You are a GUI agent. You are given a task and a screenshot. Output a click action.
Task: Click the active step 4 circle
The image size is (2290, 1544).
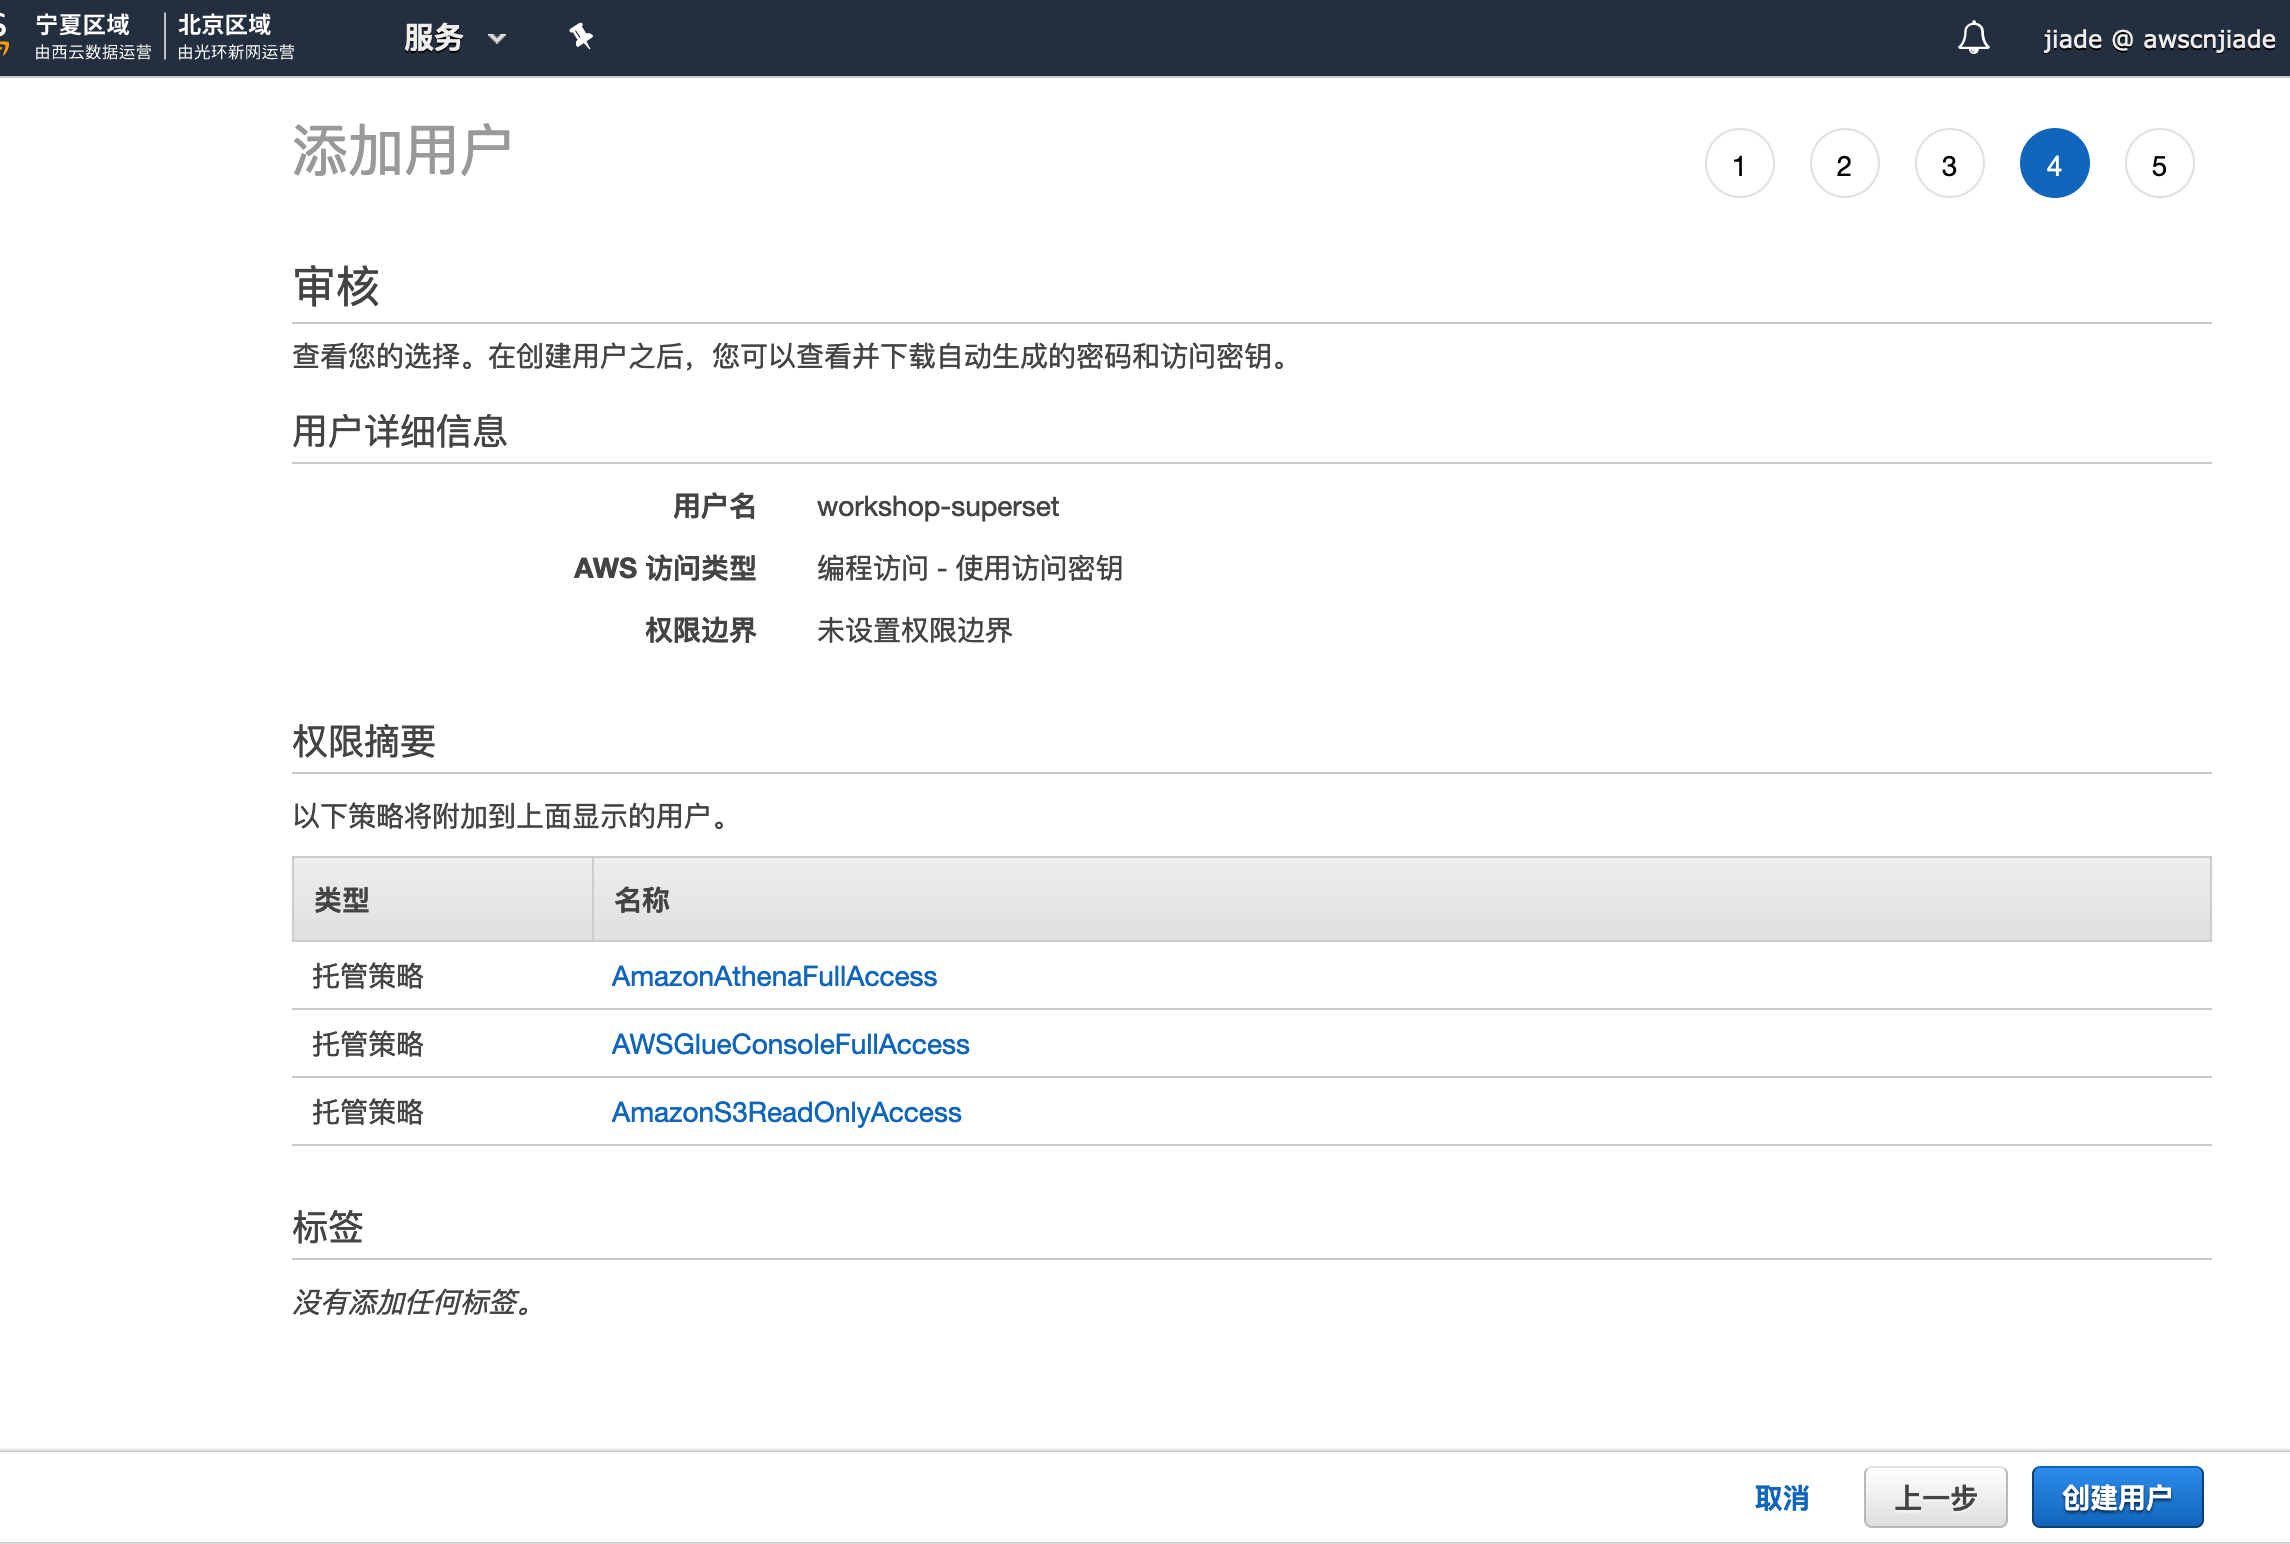pos(2054,164)
